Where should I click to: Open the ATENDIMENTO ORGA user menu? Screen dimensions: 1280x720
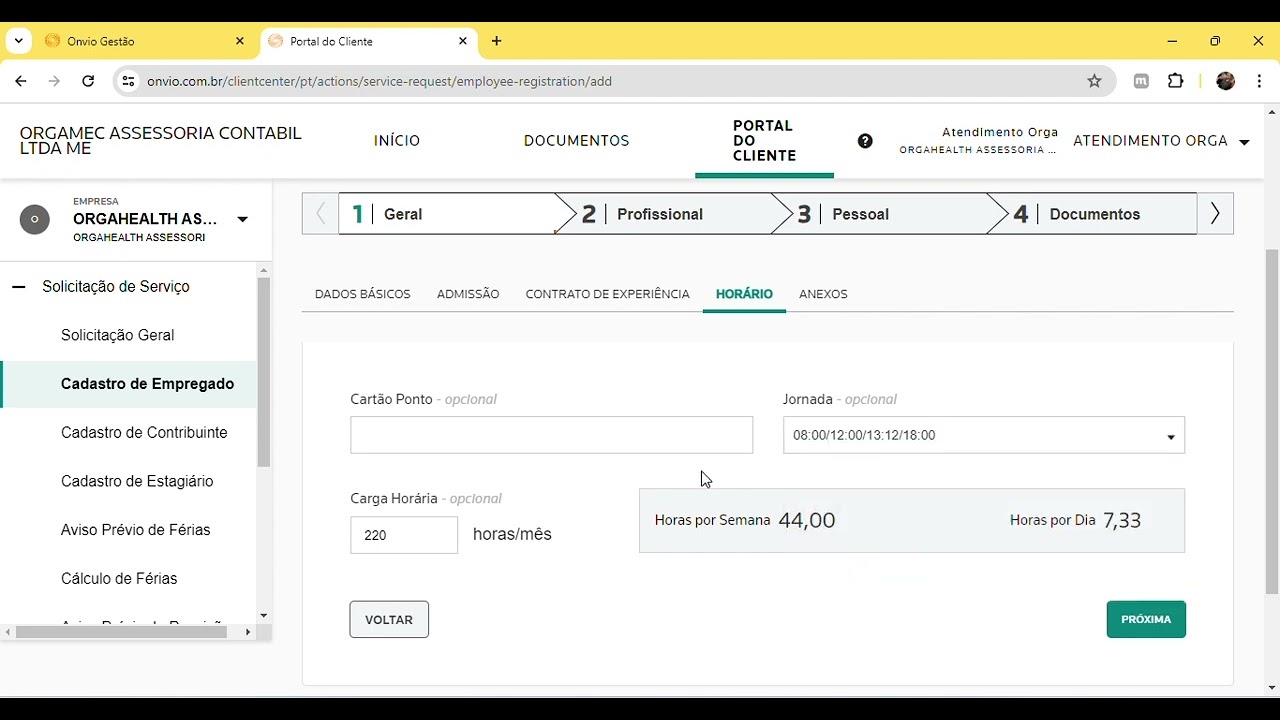coord(1161,141)
